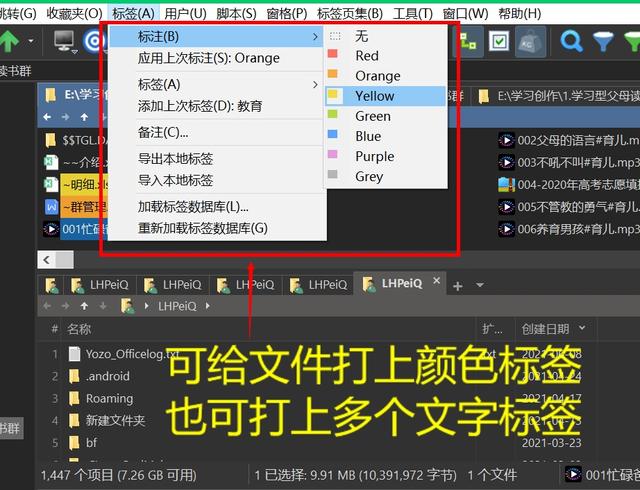Click 导出本地标签 menu entry
The width and height of the screenshot is (640, 490).
coord(175,158)
